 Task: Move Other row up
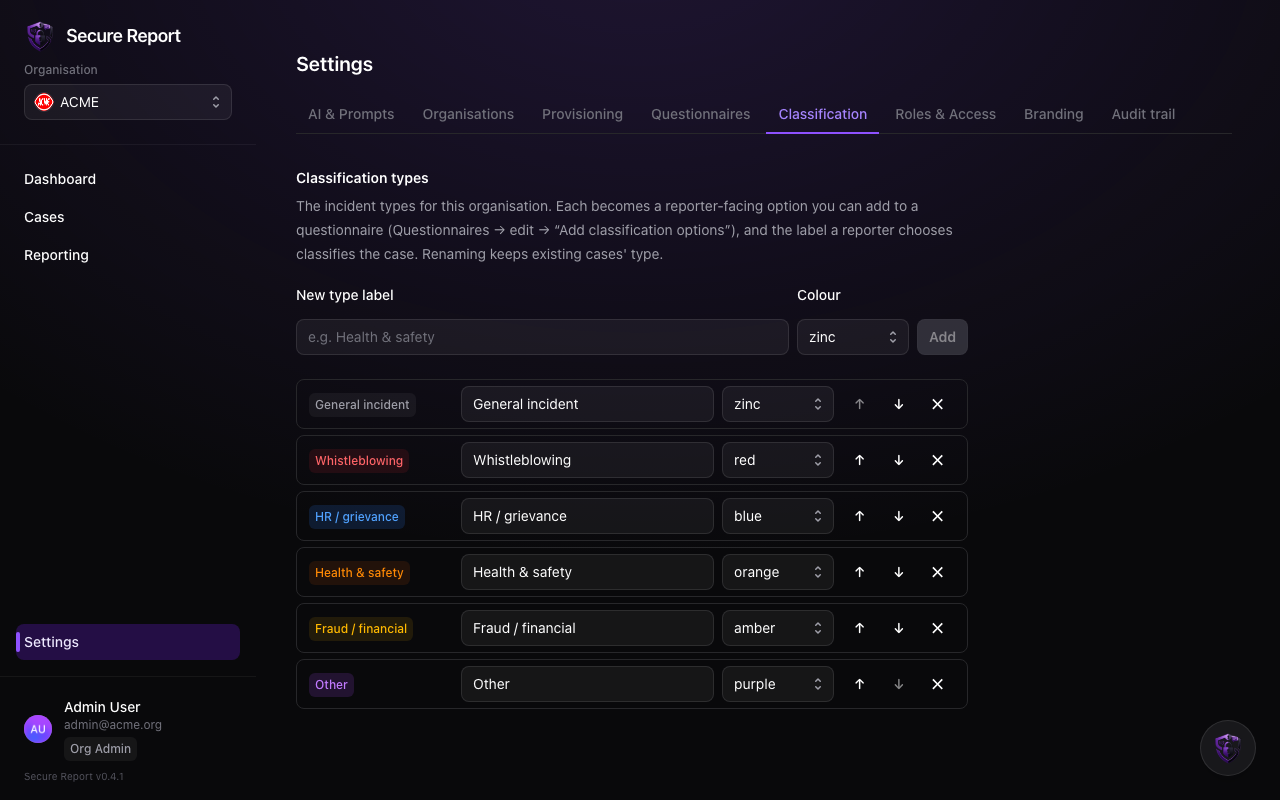tap(860, 684)
